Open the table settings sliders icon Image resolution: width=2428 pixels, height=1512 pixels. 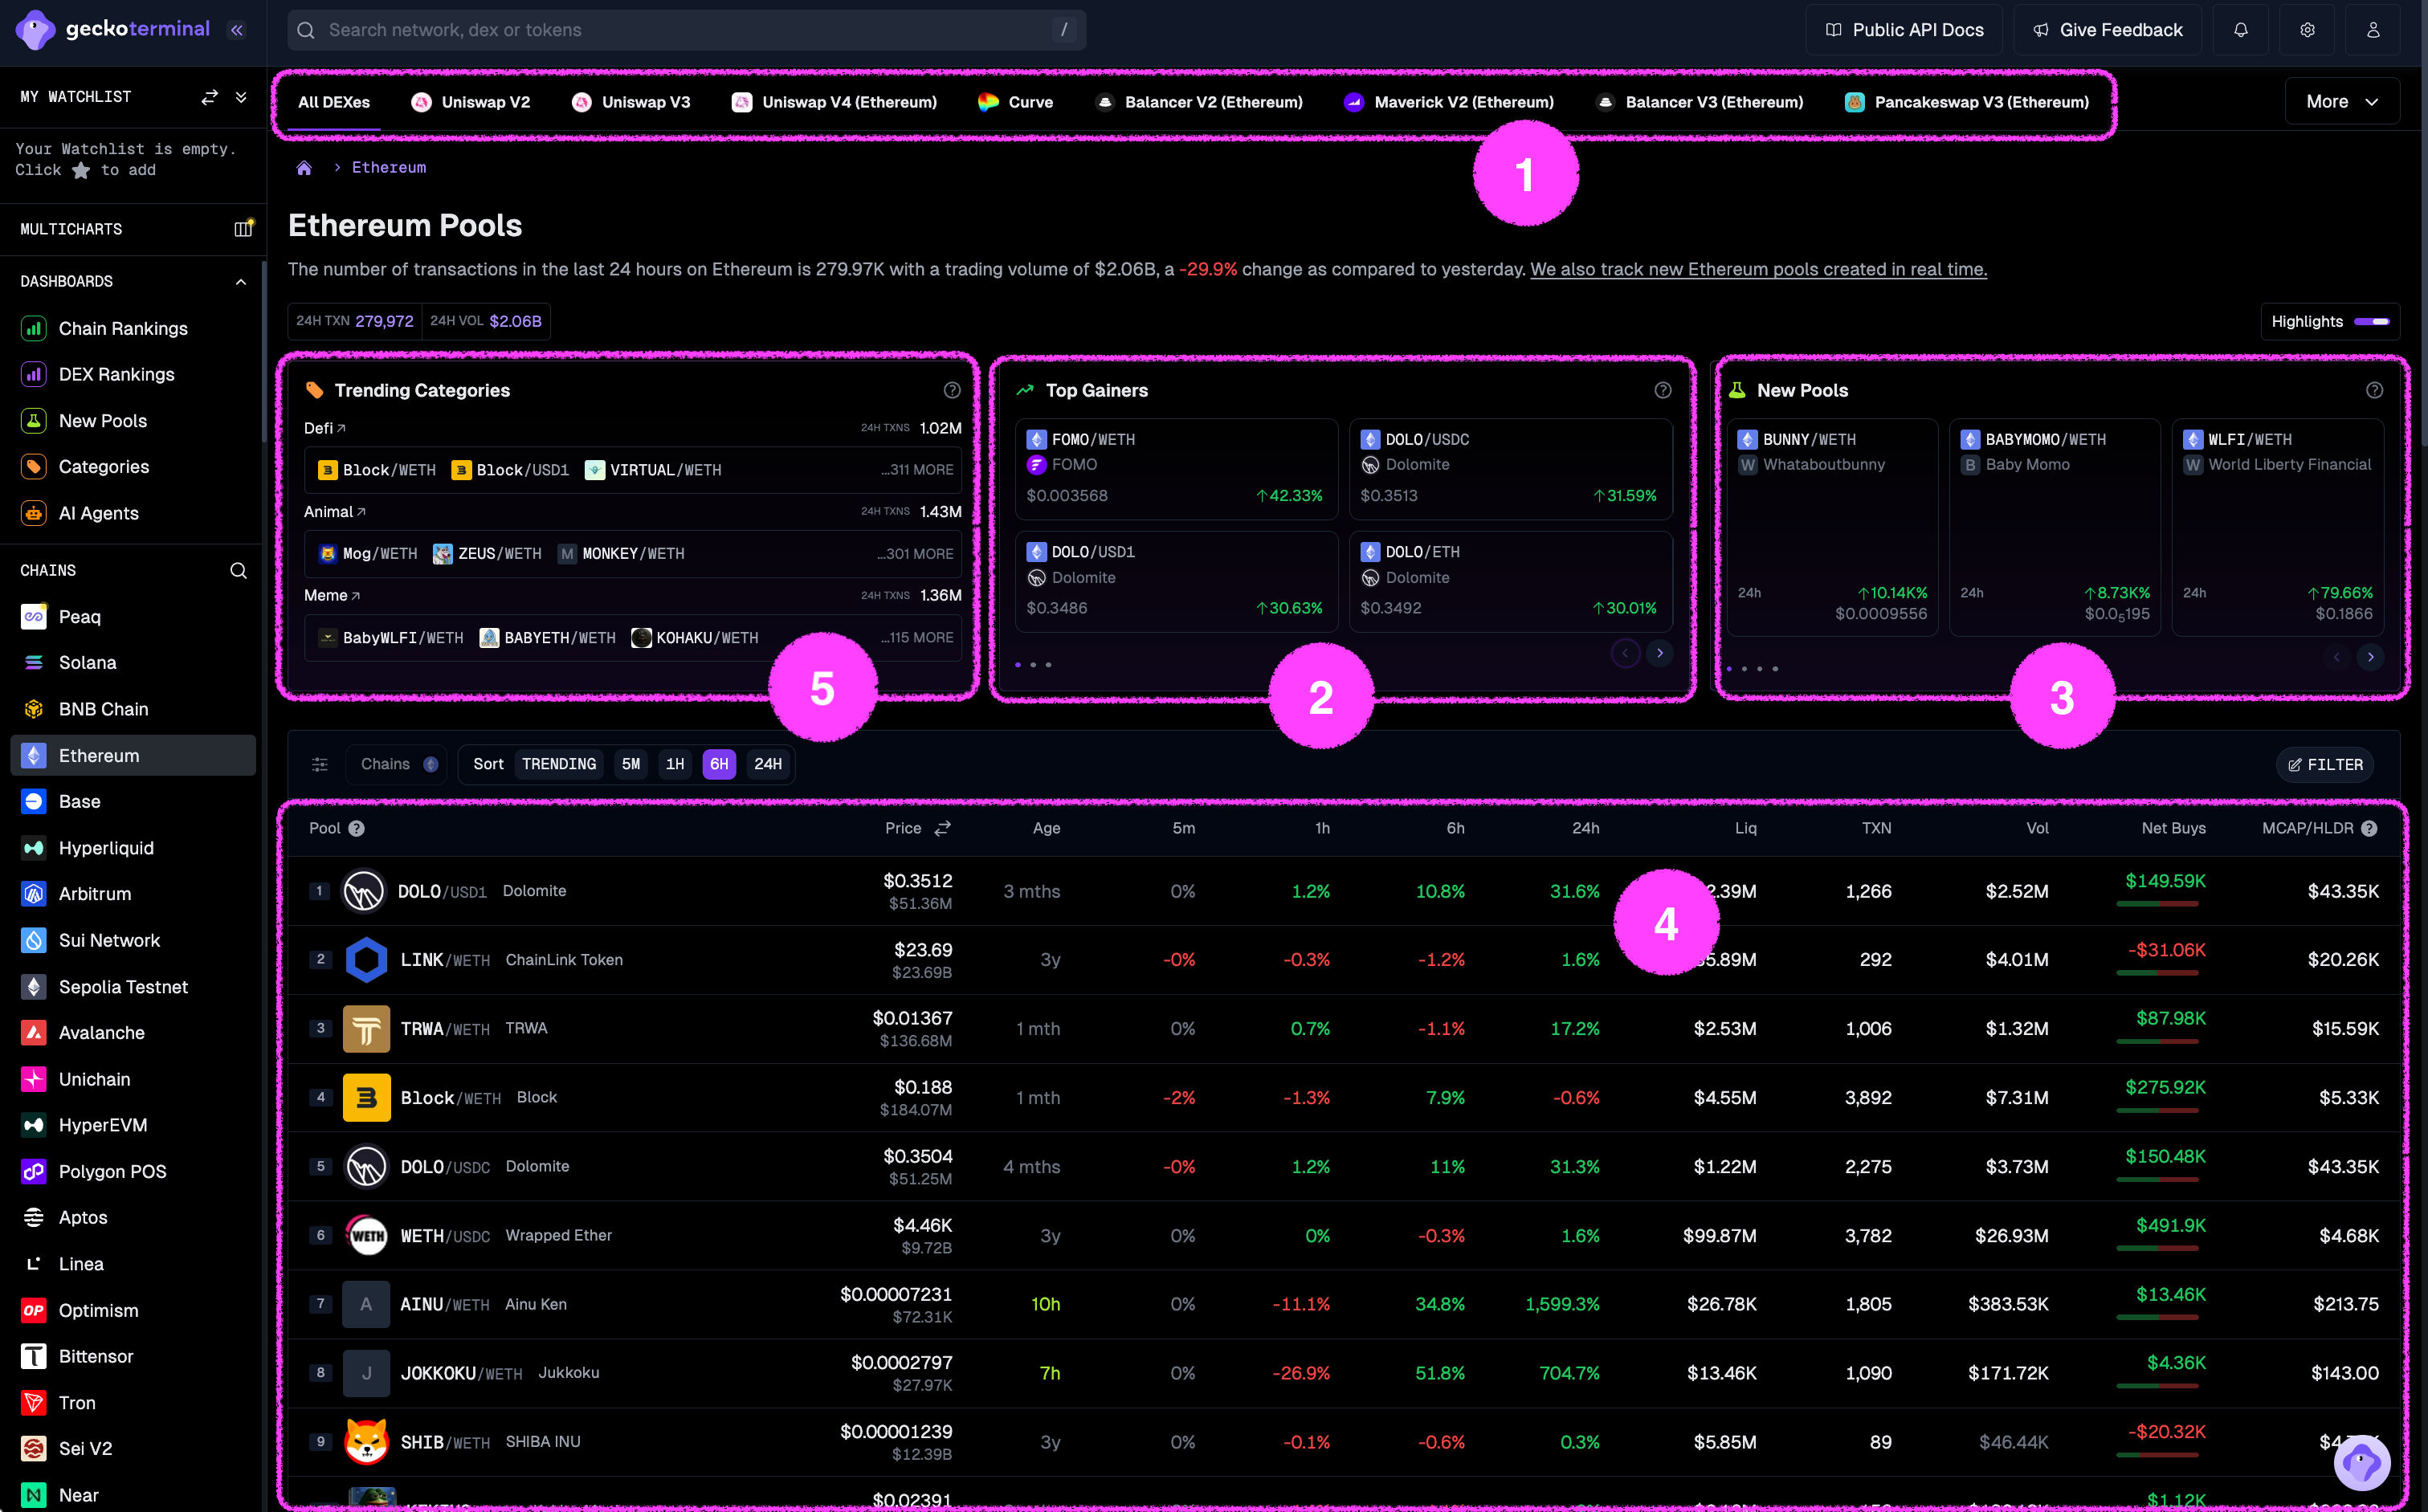(x=320, y=764)
